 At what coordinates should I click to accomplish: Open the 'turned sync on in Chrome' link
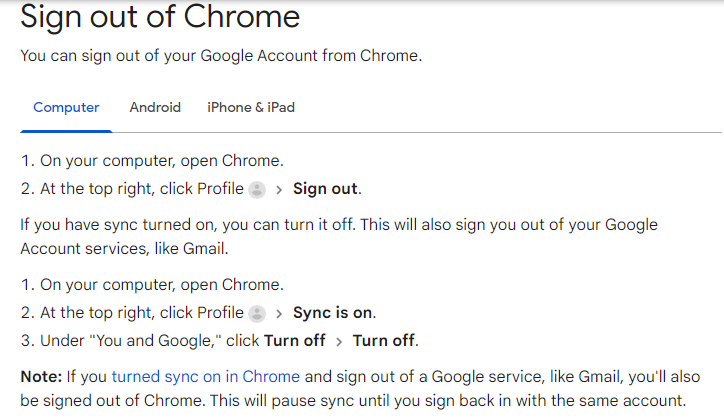point(205,377)
